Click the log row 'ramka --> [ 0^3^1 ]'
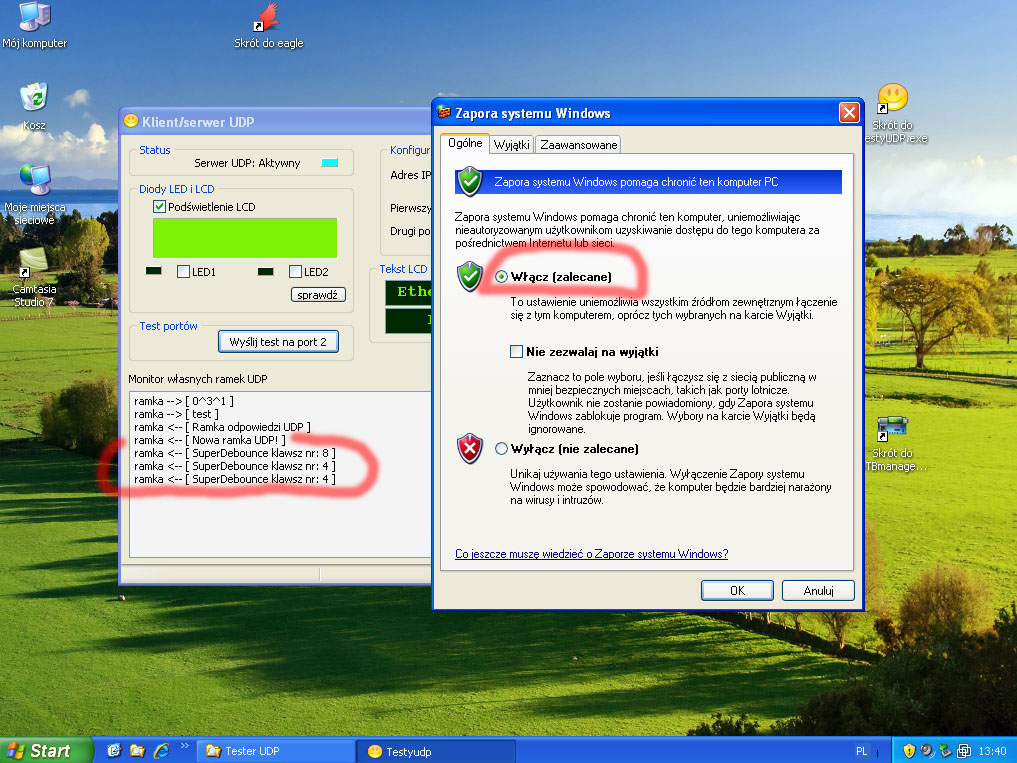Image resolution: width=1017 pixels, height=763 pixels. (x=184, y=401)
